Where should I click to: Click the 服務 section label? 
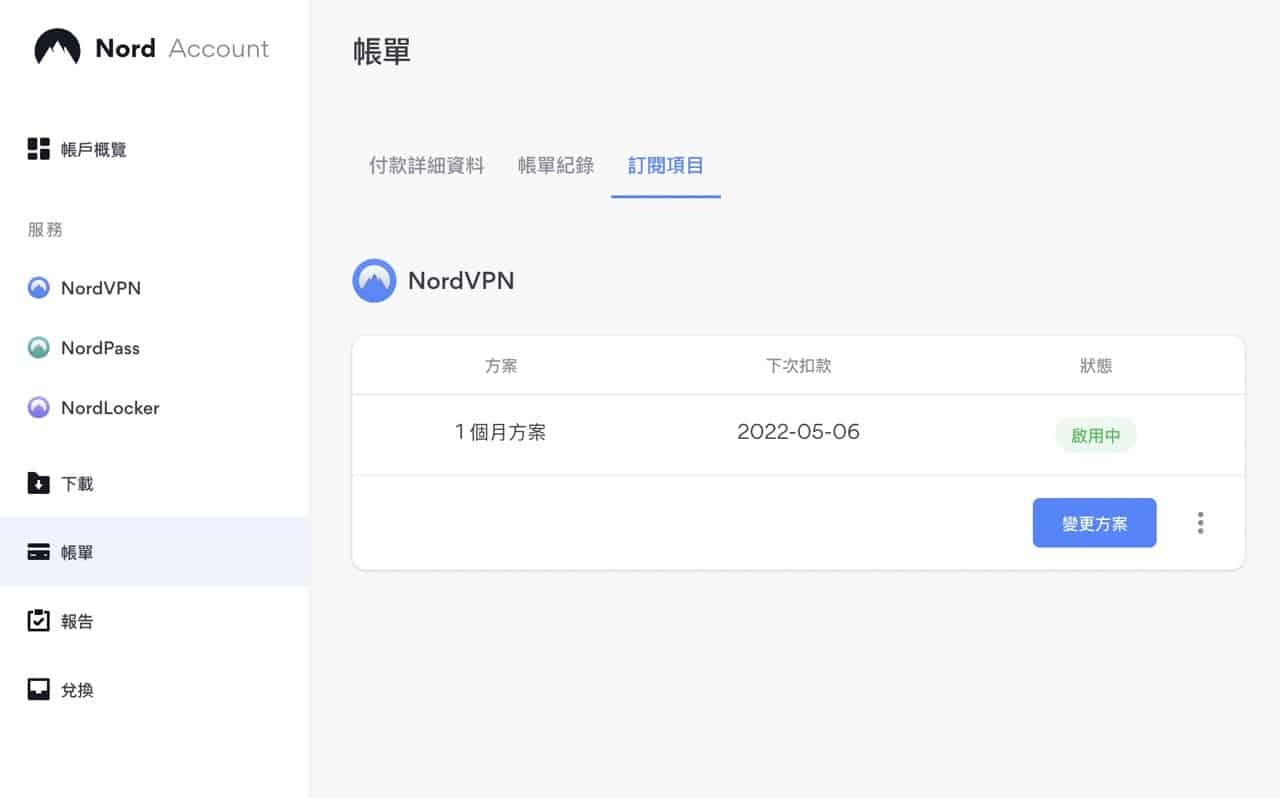(x=45, y=230)
